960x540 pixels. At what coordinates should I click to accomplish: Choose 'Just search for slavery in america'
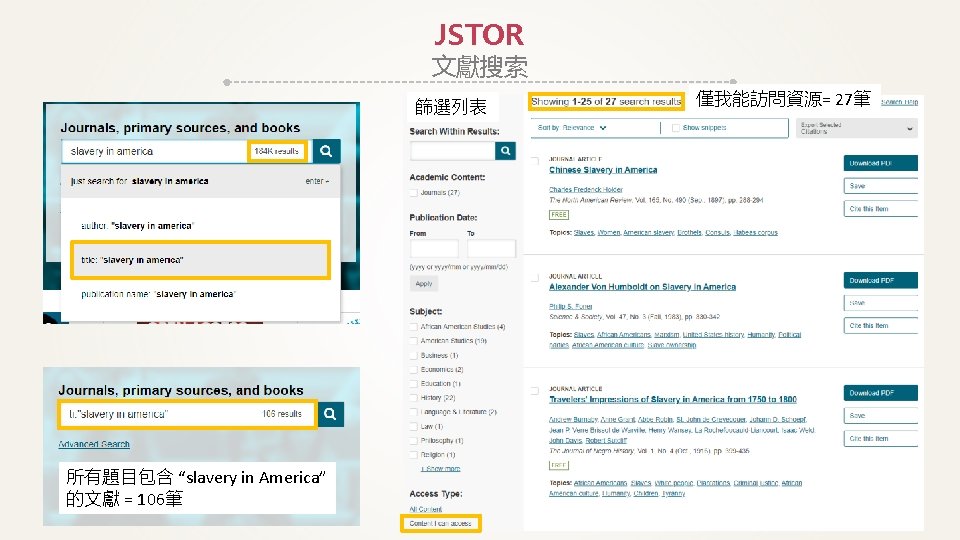tap(200, 181)
